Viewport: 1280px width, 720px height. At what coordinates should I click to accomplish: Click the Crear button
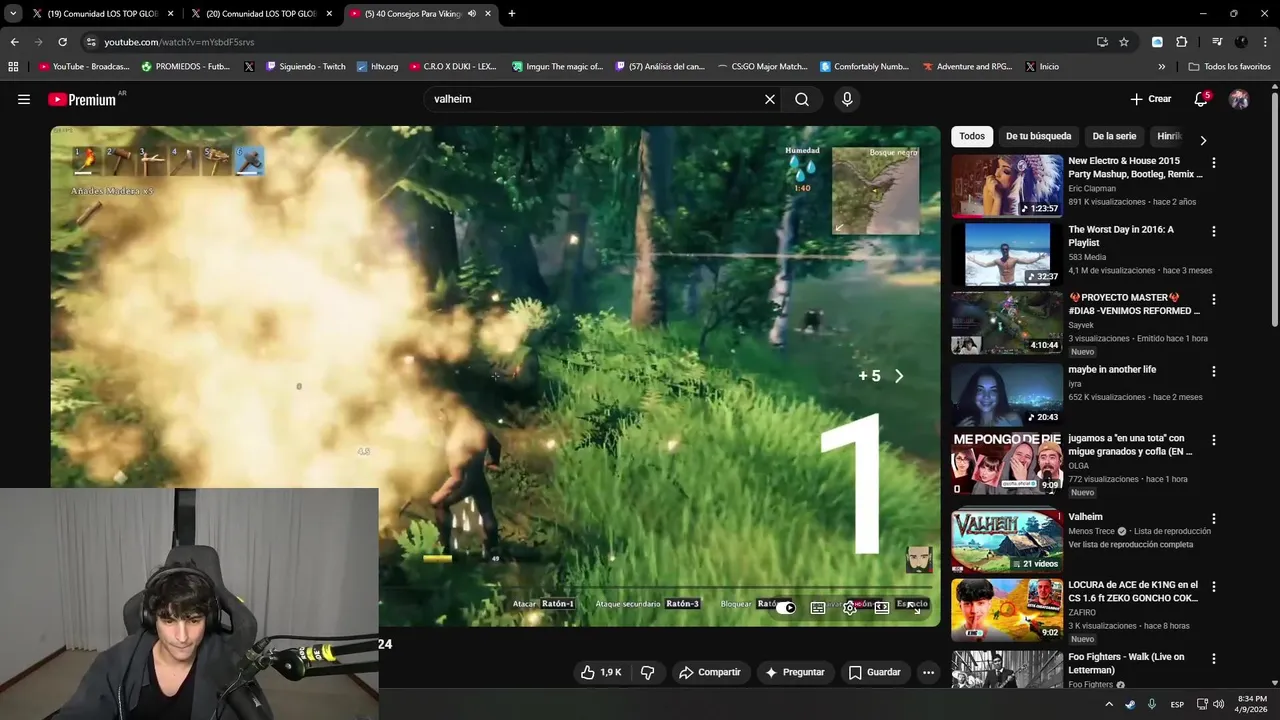[1150, 99]
